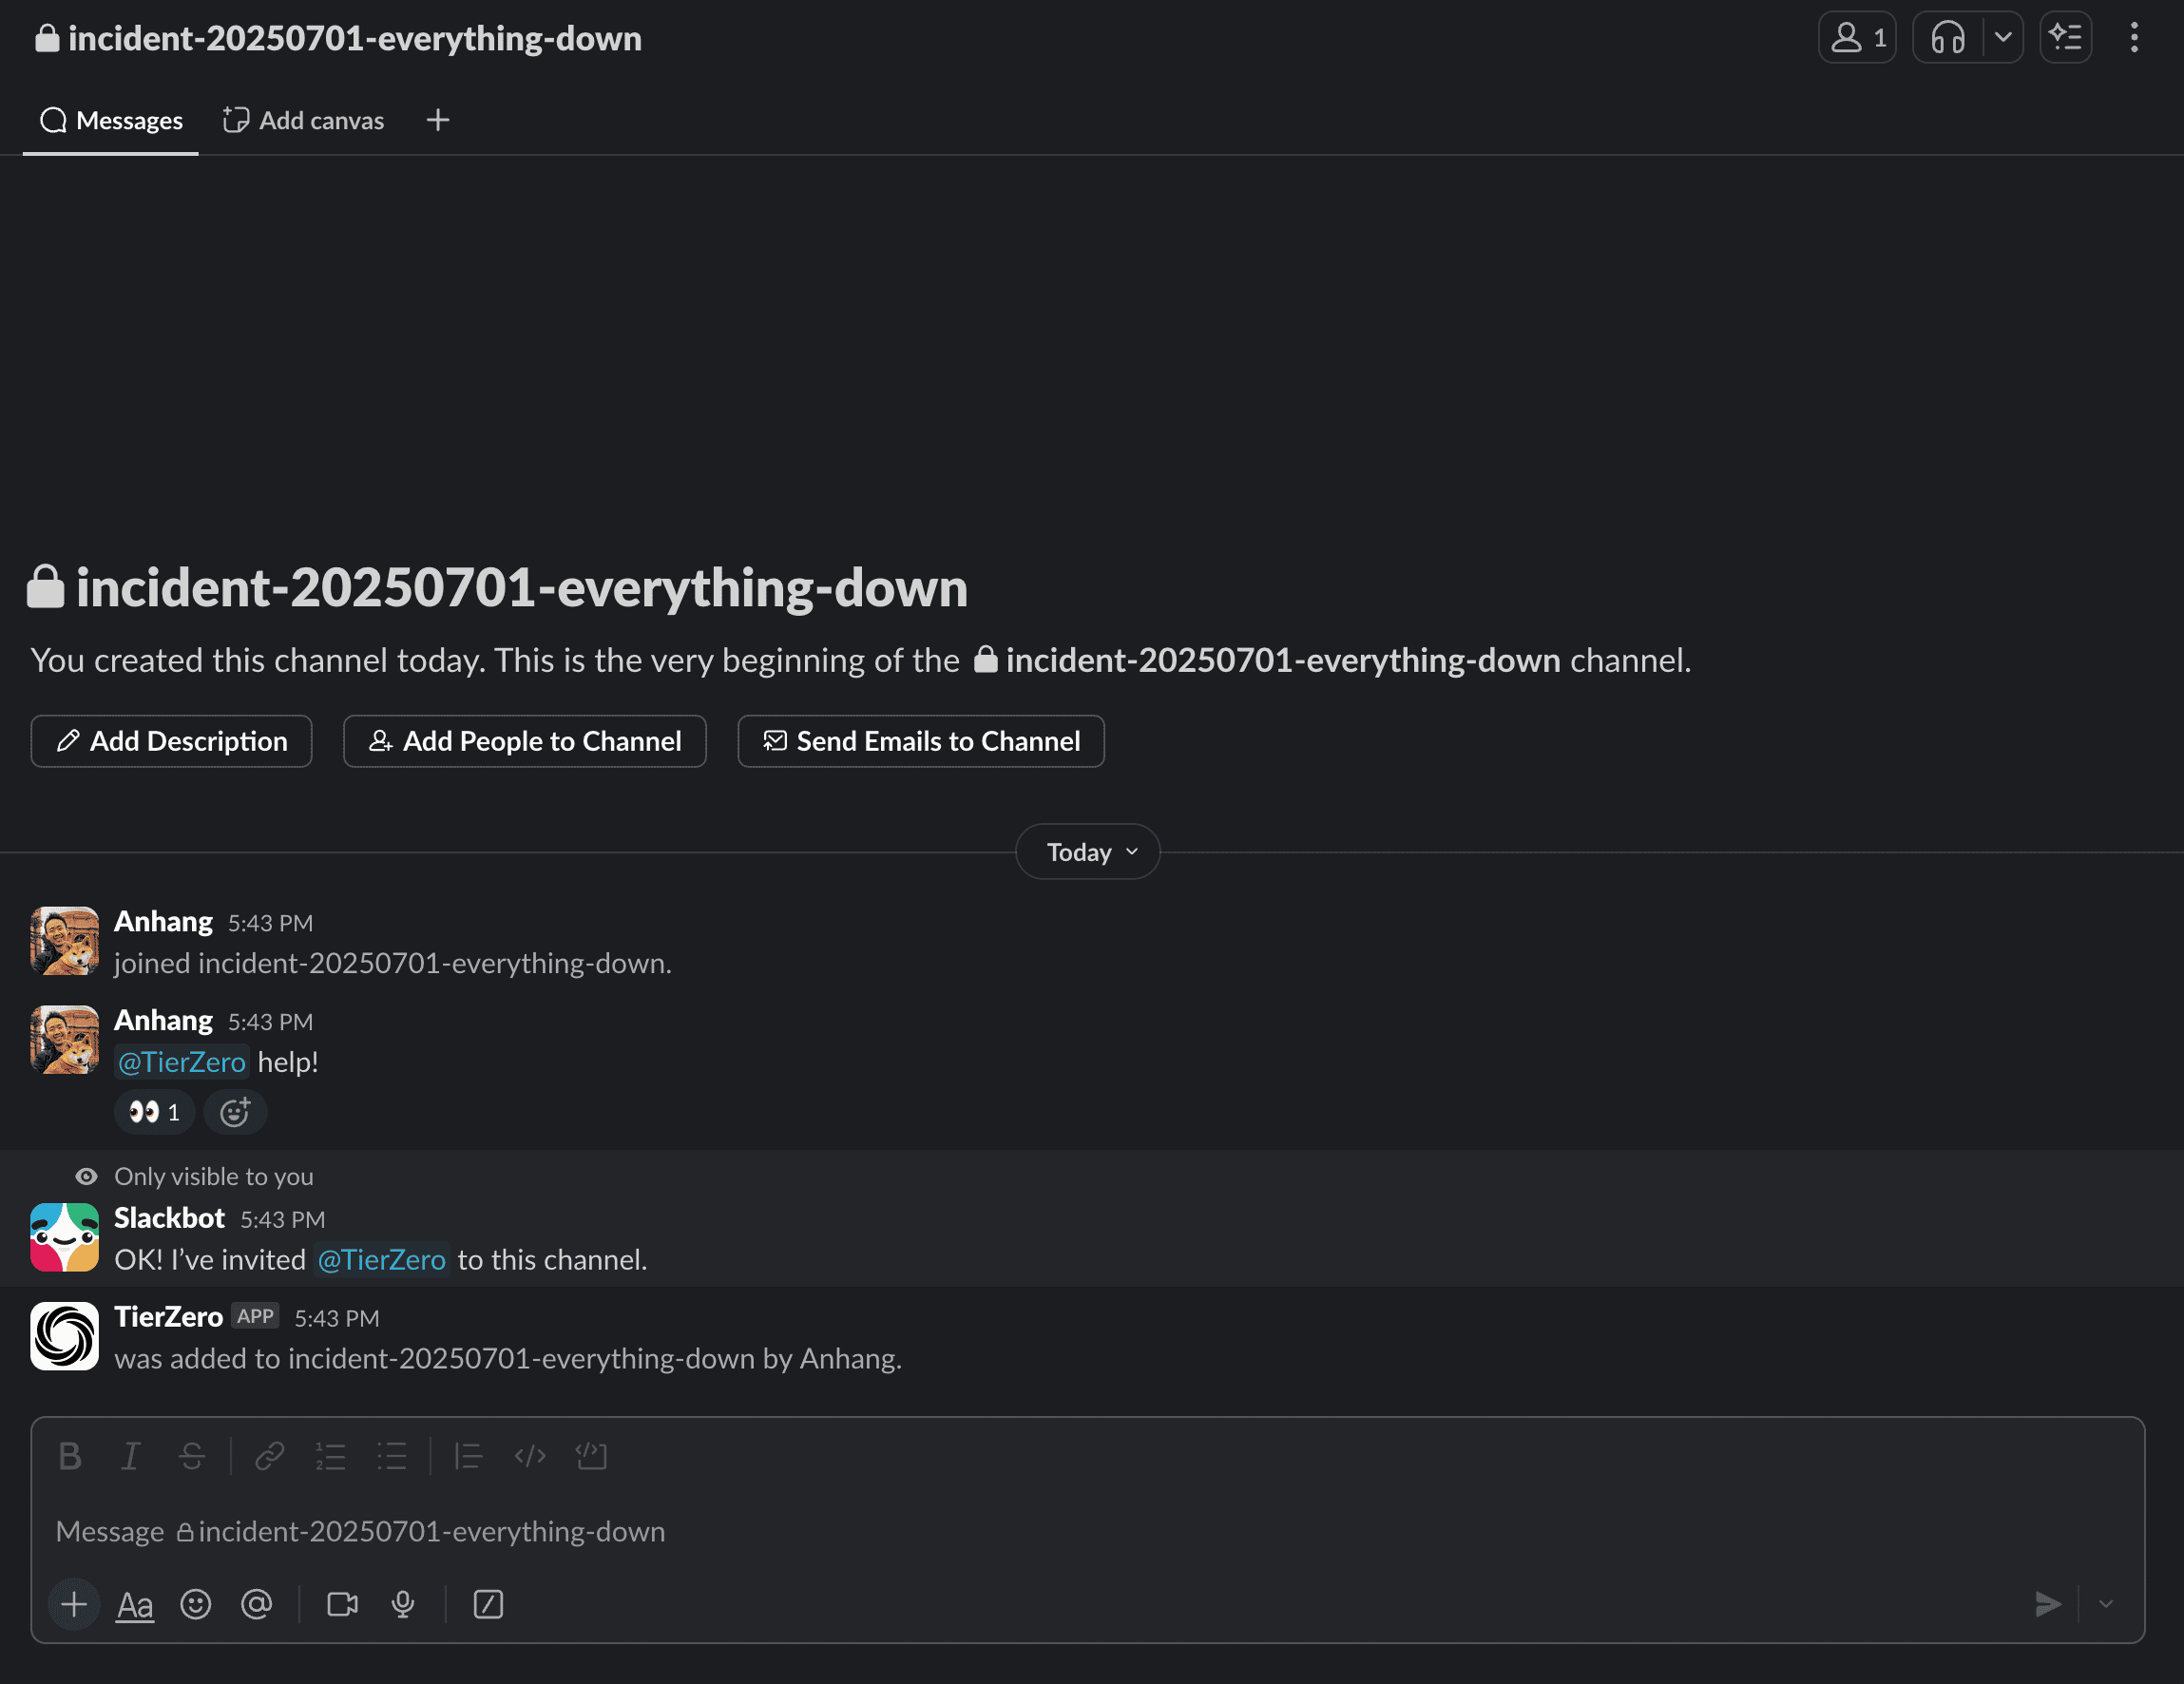
Task: Toggle bold formatting
Action: pyautogui.click(x=70, y=1456)
